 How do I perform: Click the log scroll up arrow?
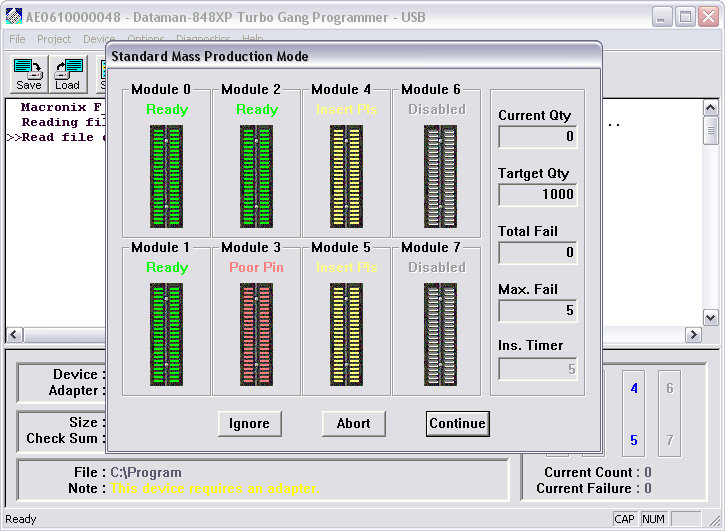[x=710, y=108]
